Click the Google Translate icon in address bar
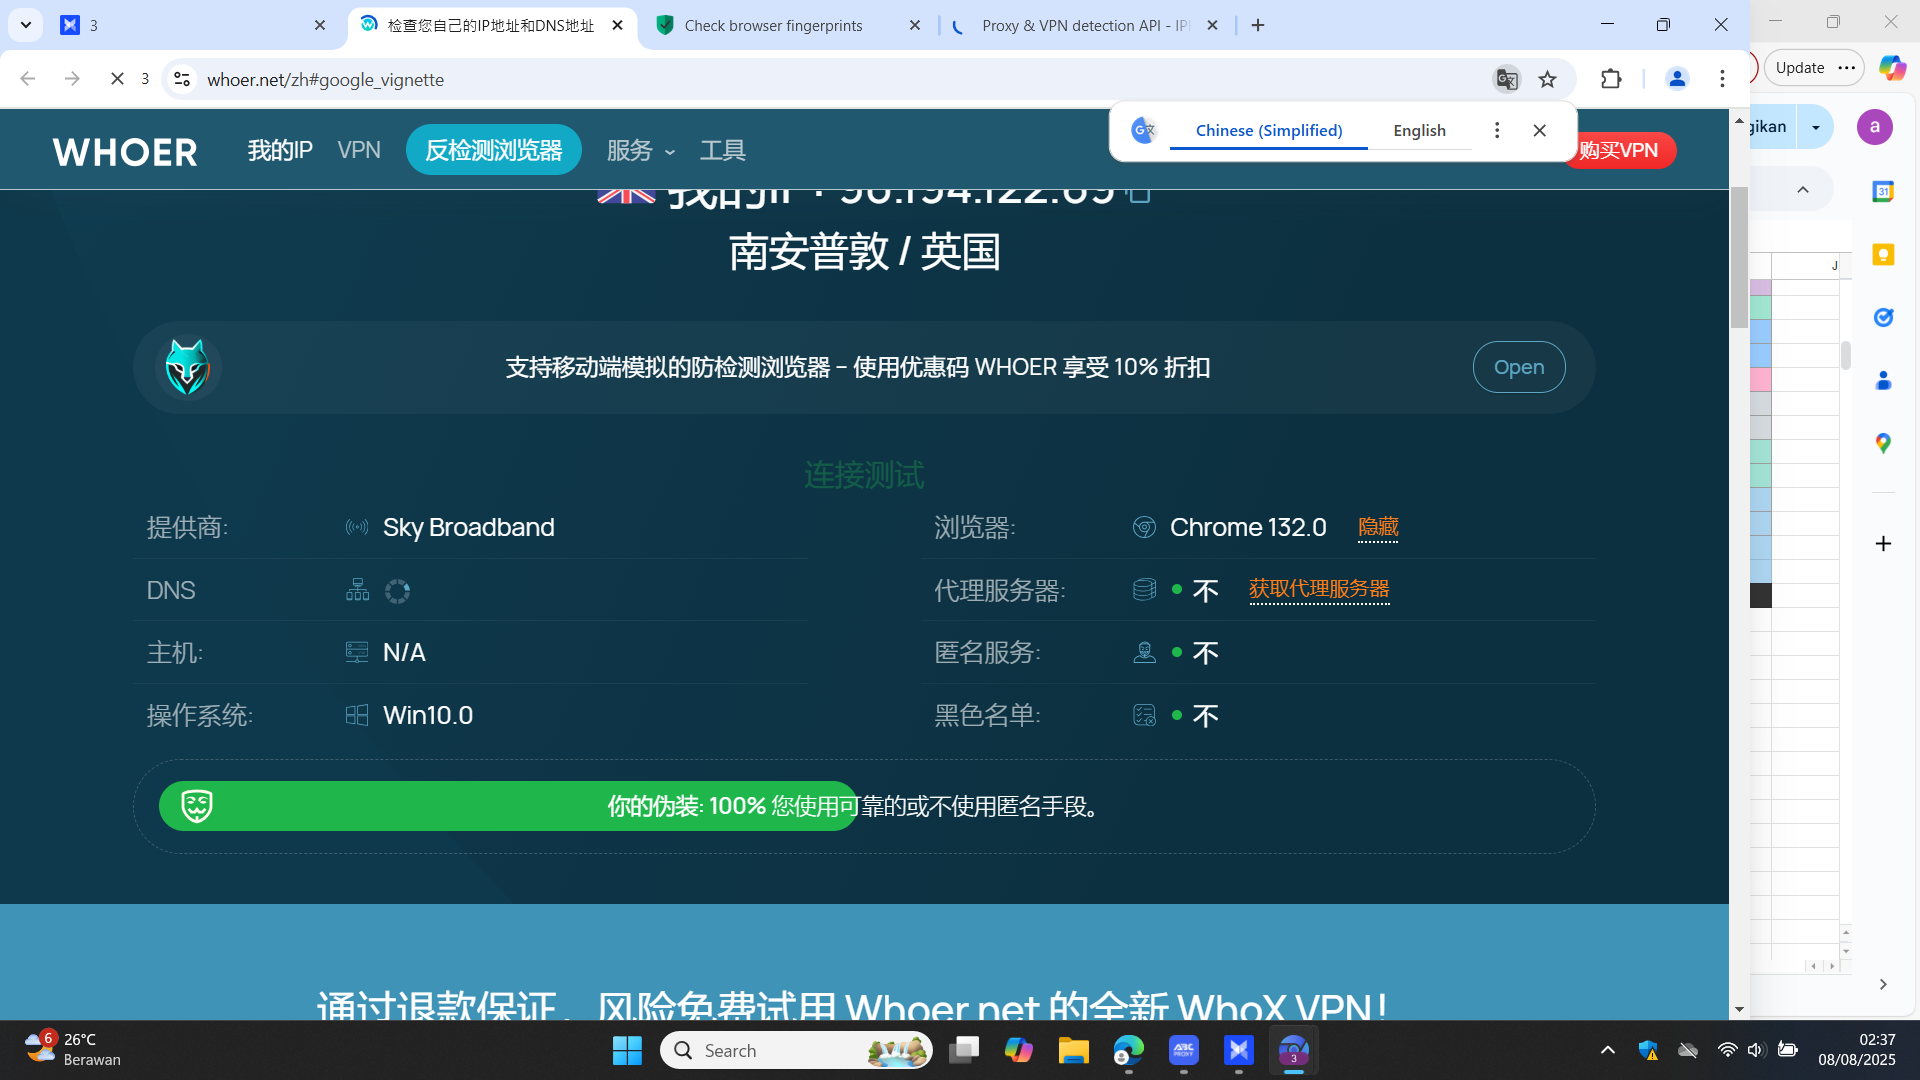Screen dimensions: 1920x1080 pos(1506,79)
